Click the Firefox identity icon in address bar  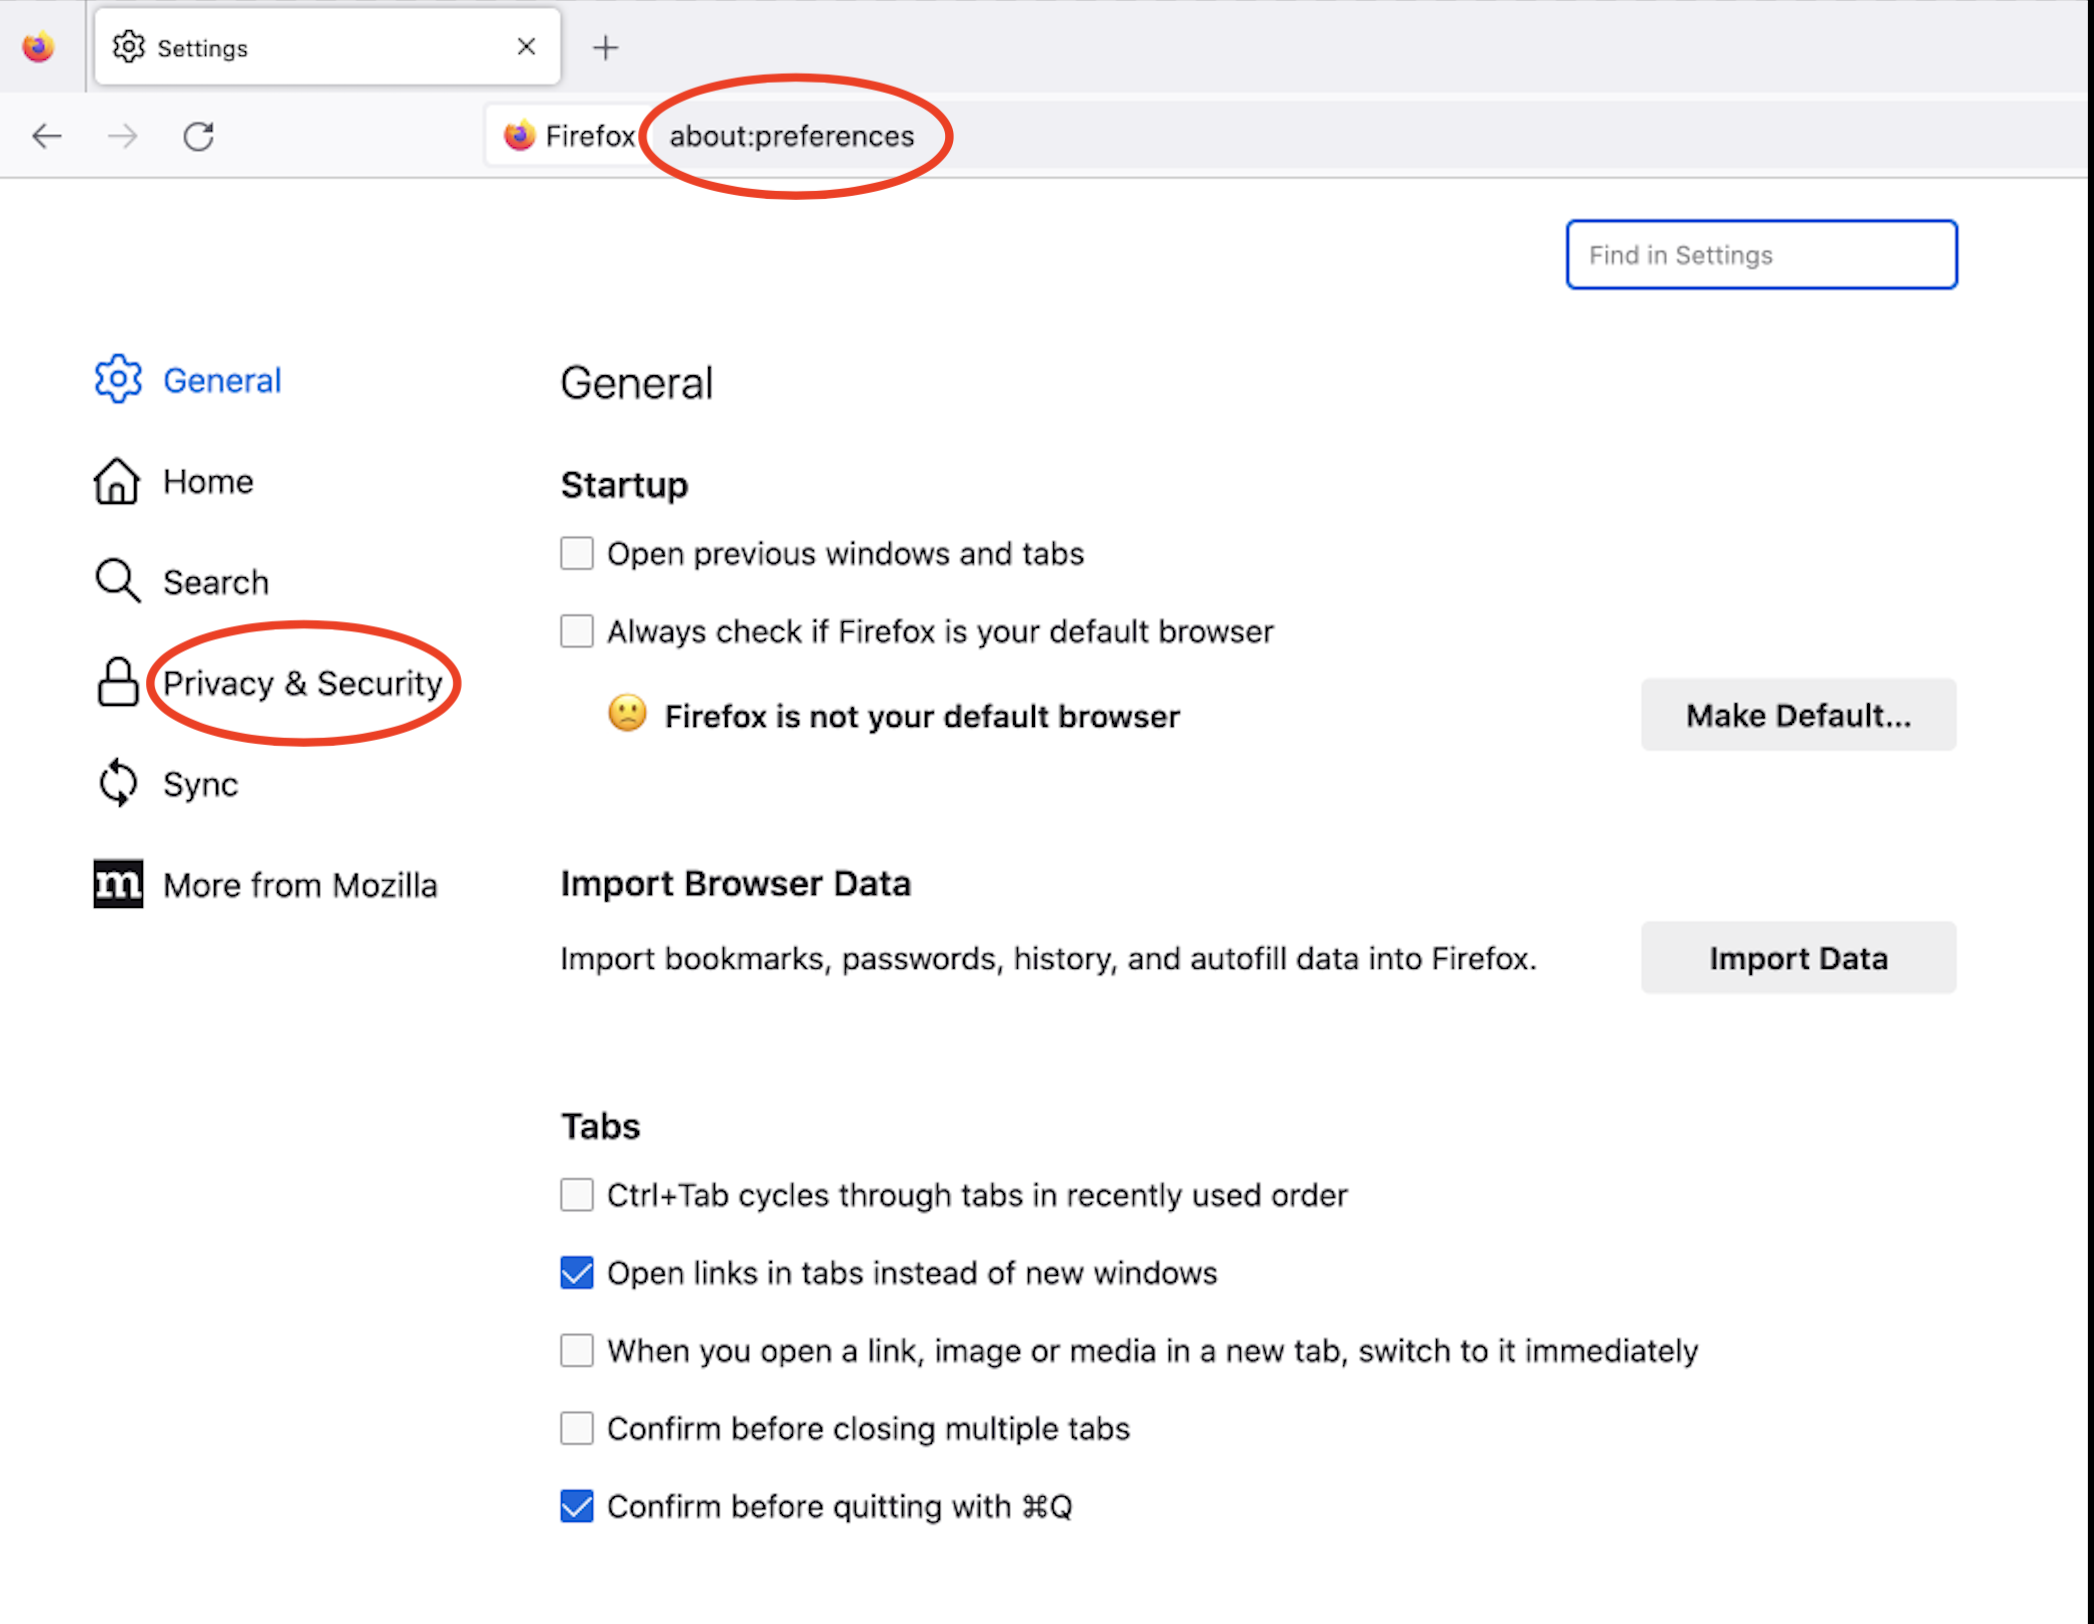pyautogui.click(x=520, y=136)
